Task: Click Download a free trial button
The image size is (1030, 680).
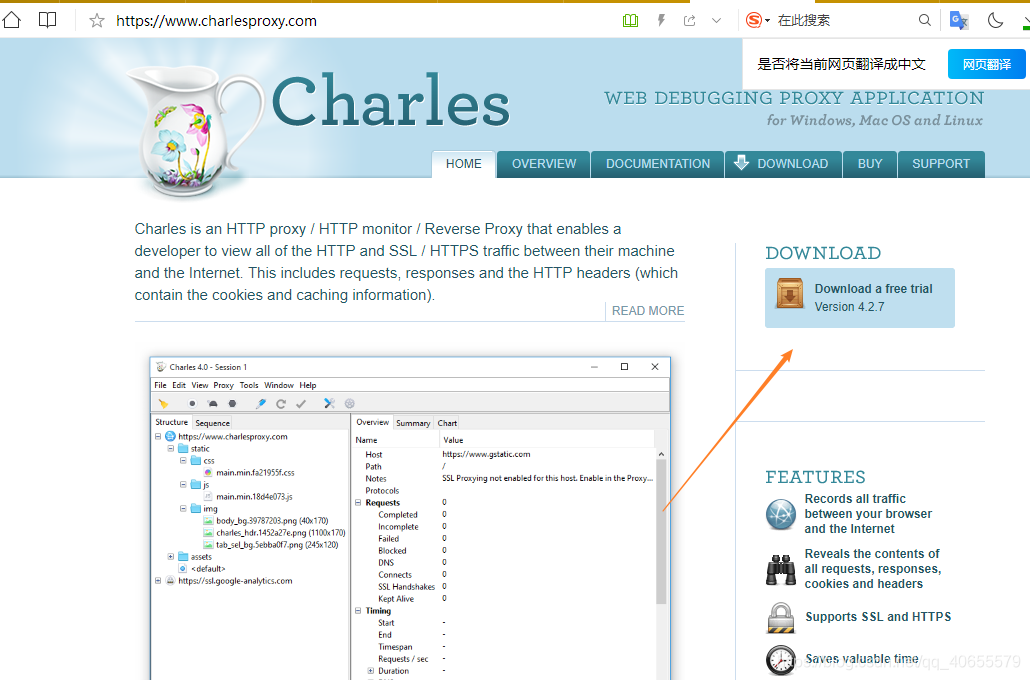Action: tap(859, 298)
